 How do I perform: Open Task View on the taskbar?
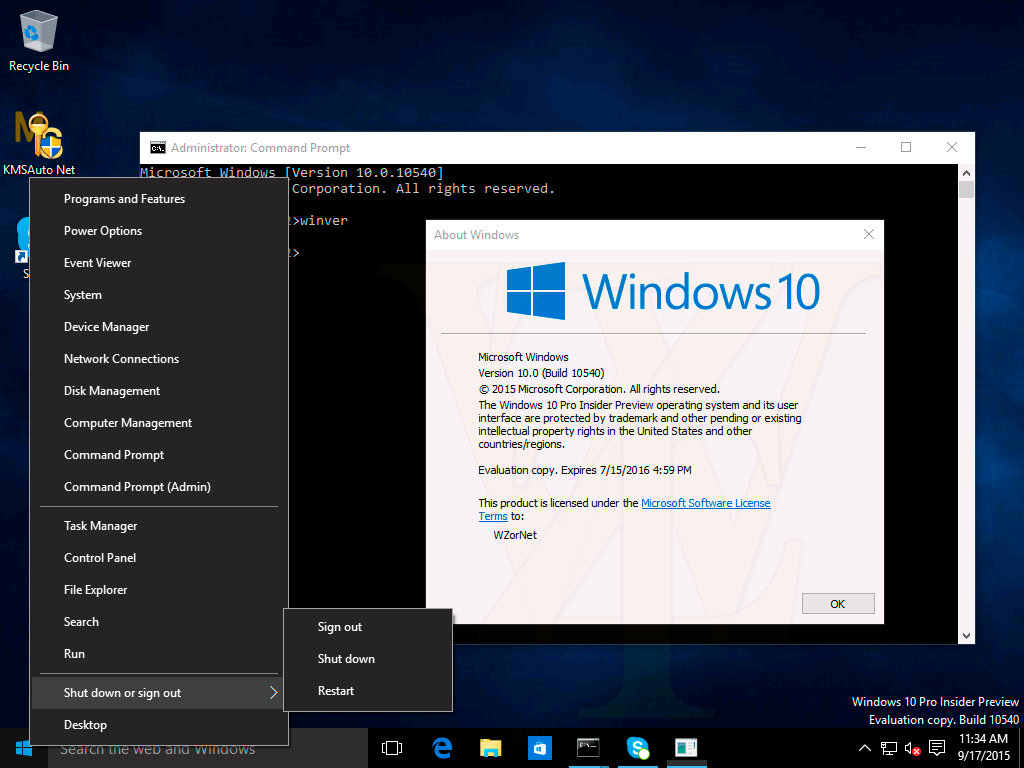(x=392, y=748)
